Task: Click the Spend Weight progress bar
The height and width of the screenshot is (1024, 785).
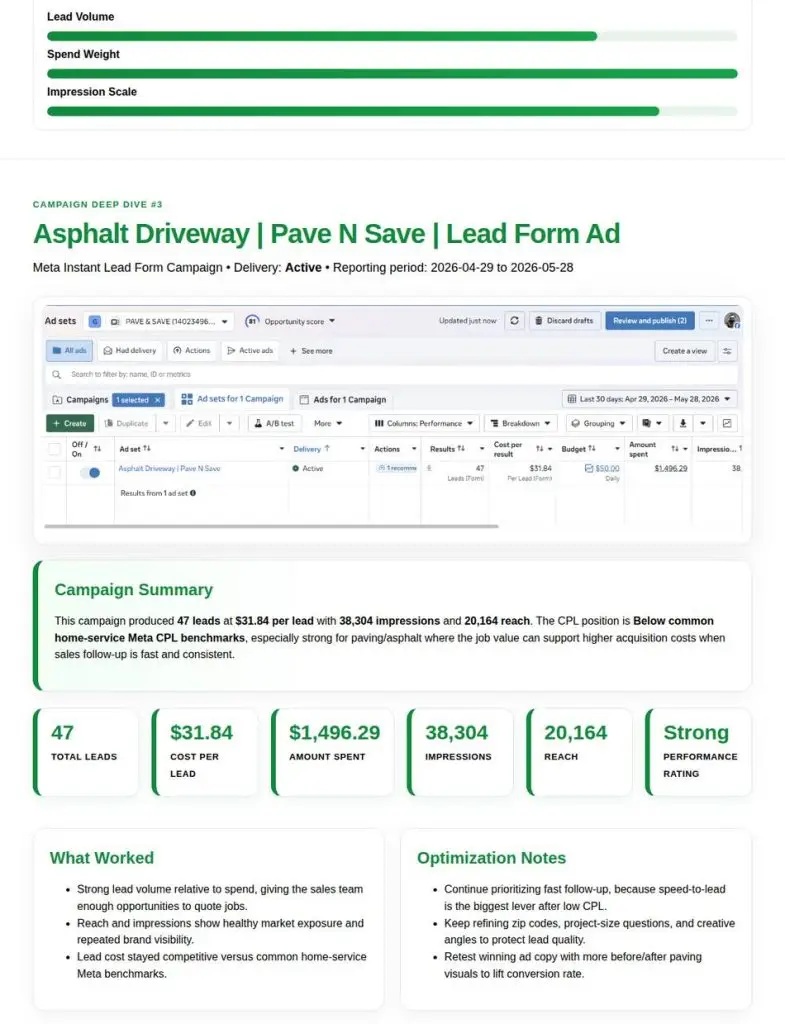Action: coord(392,74)
